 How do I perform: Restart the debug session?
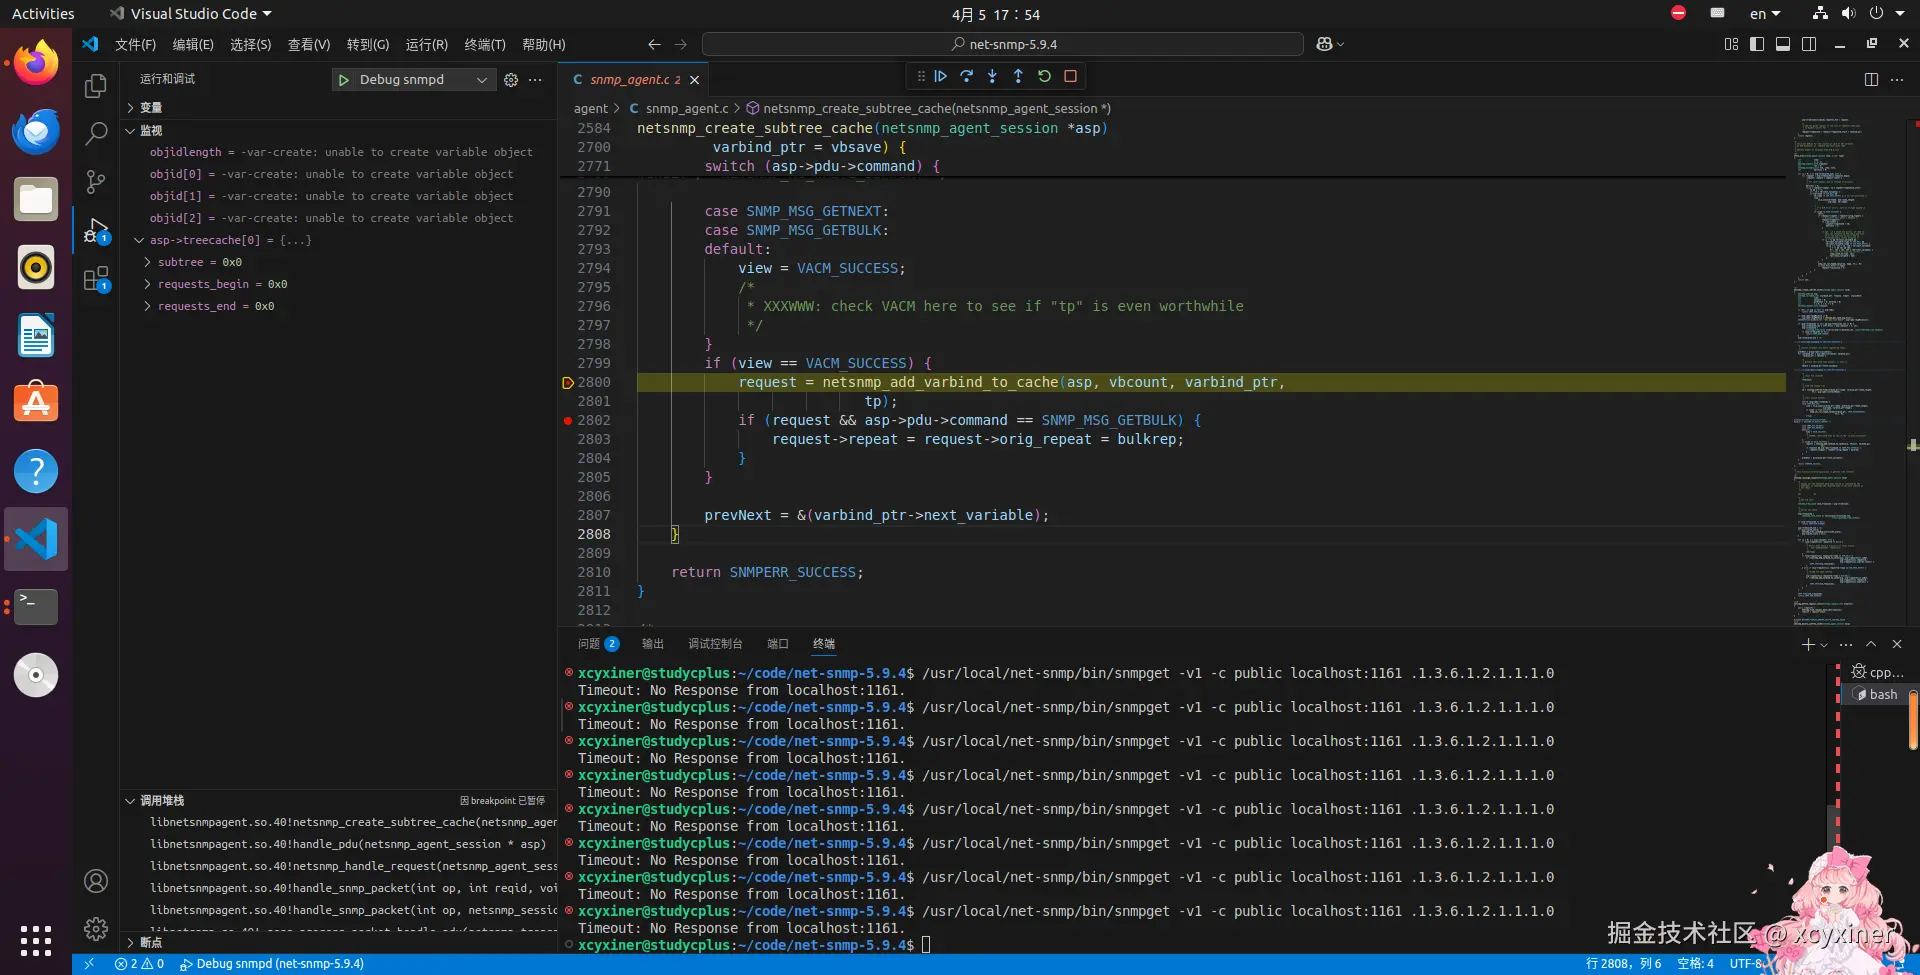pyautogui.click(x=1044, y=76)
